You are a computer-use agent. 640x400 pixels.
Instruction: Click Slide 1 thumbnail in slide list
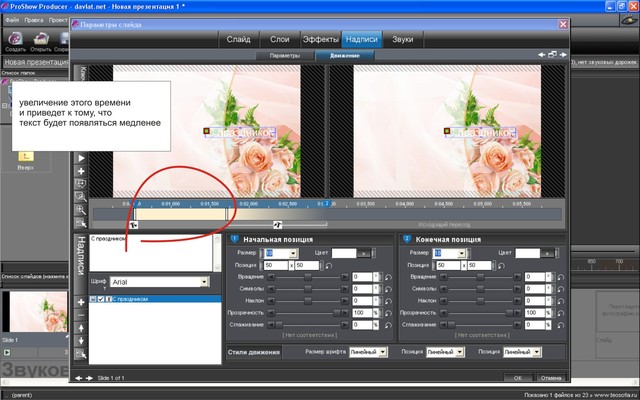point(39,312)
